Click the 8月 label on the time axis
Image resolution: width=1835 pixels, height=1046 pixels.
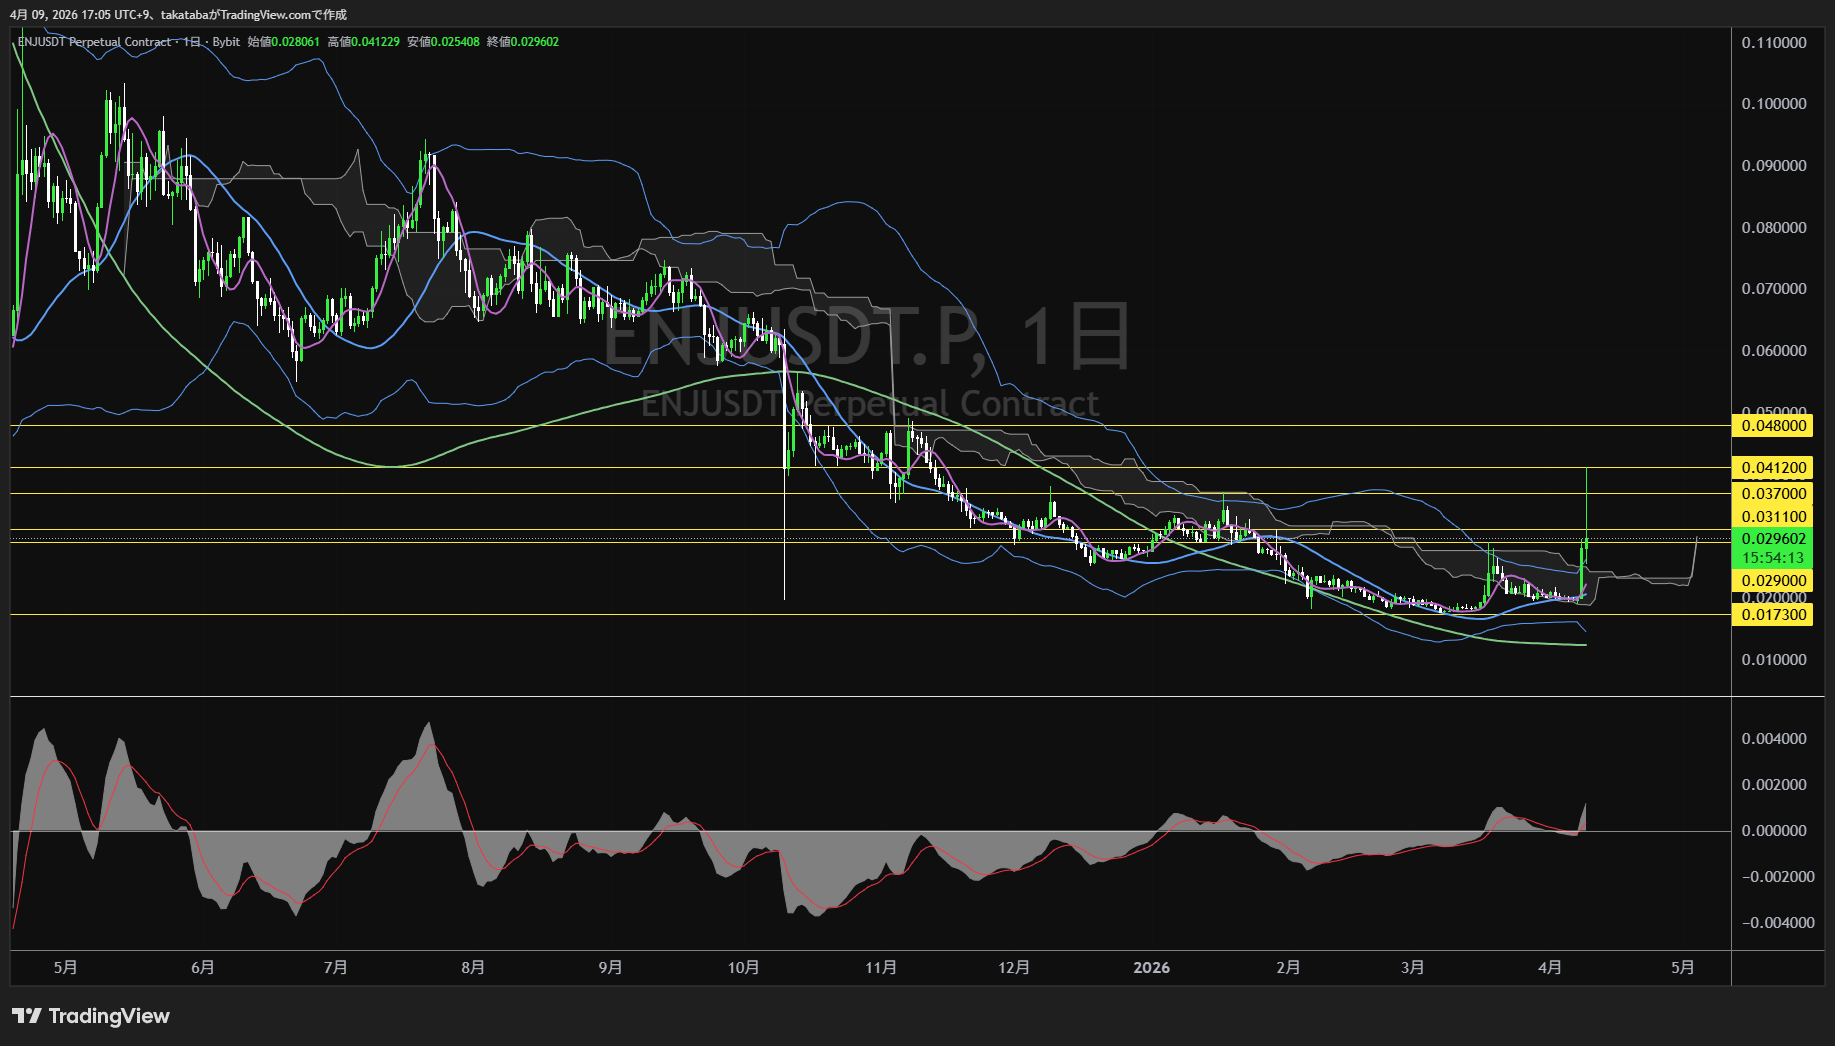click(473, 967)
